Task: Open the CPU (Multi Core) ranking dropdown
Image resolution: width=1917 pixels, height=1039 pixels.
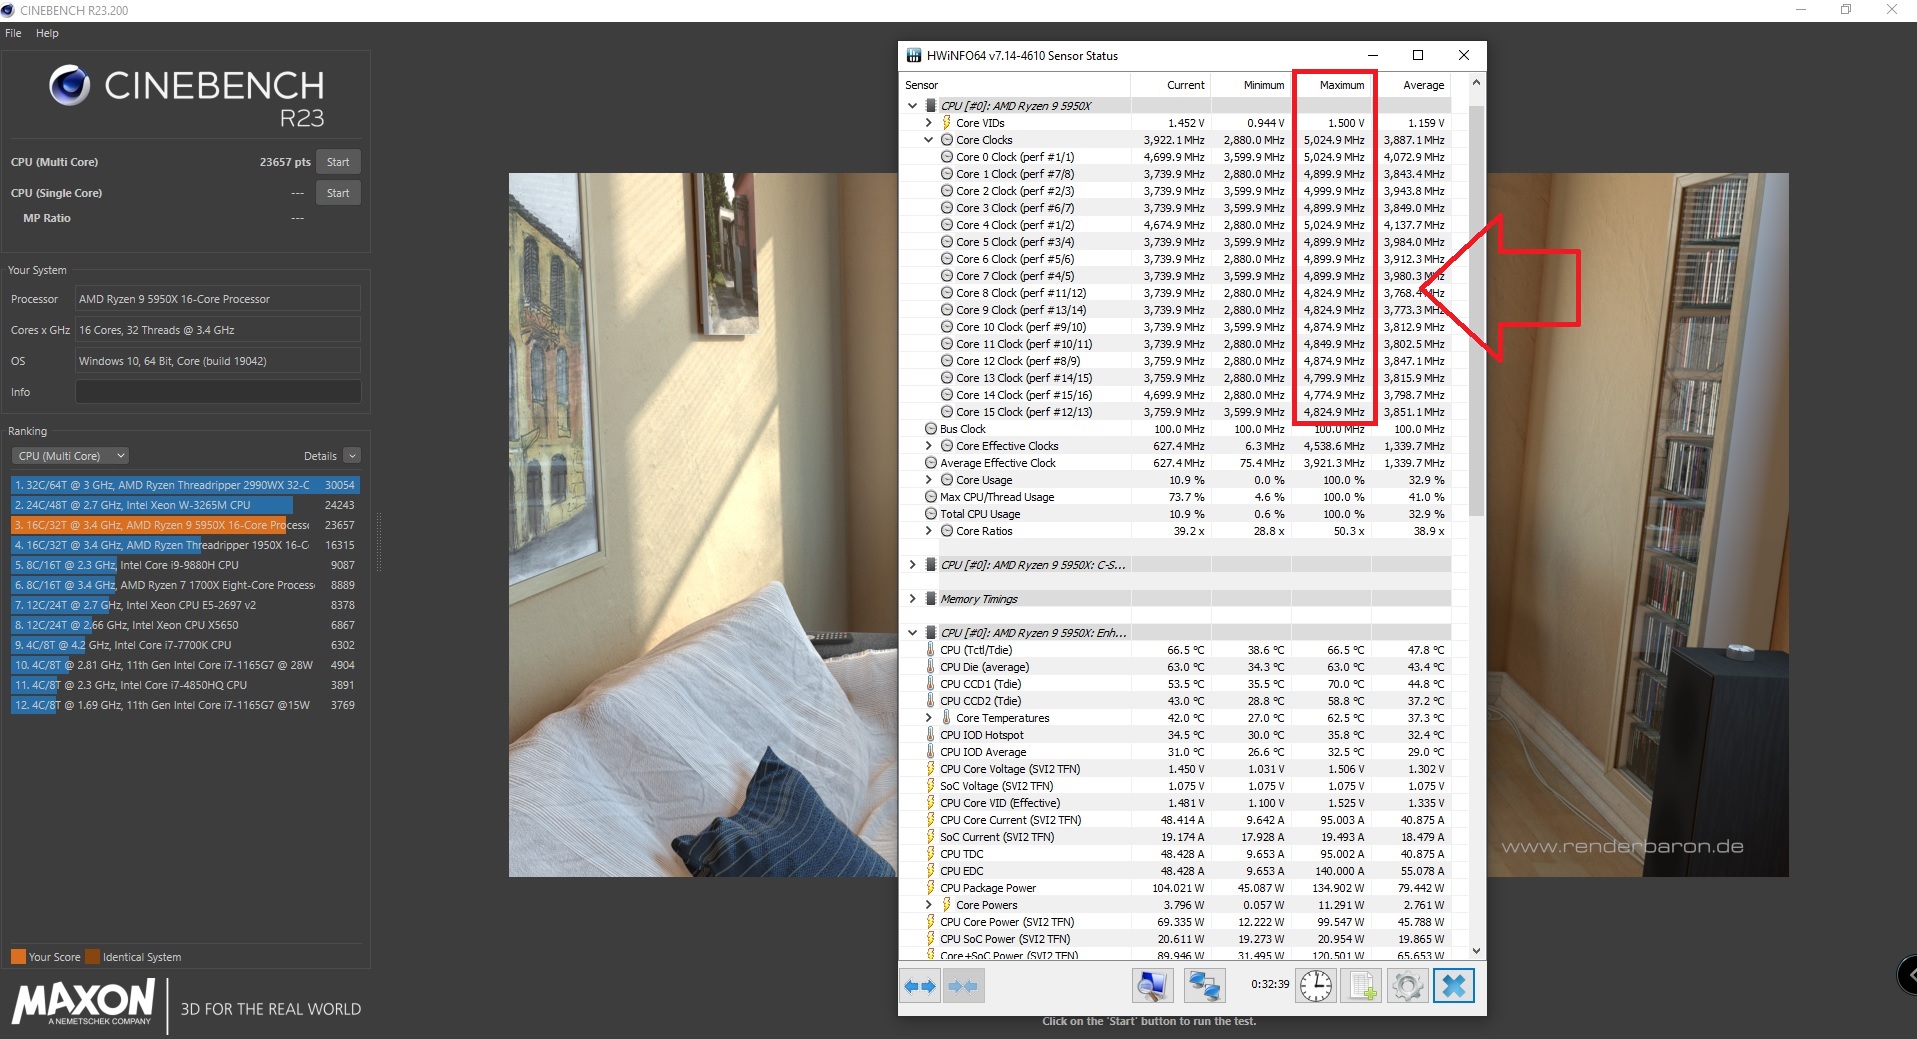Action: point(70,456)
